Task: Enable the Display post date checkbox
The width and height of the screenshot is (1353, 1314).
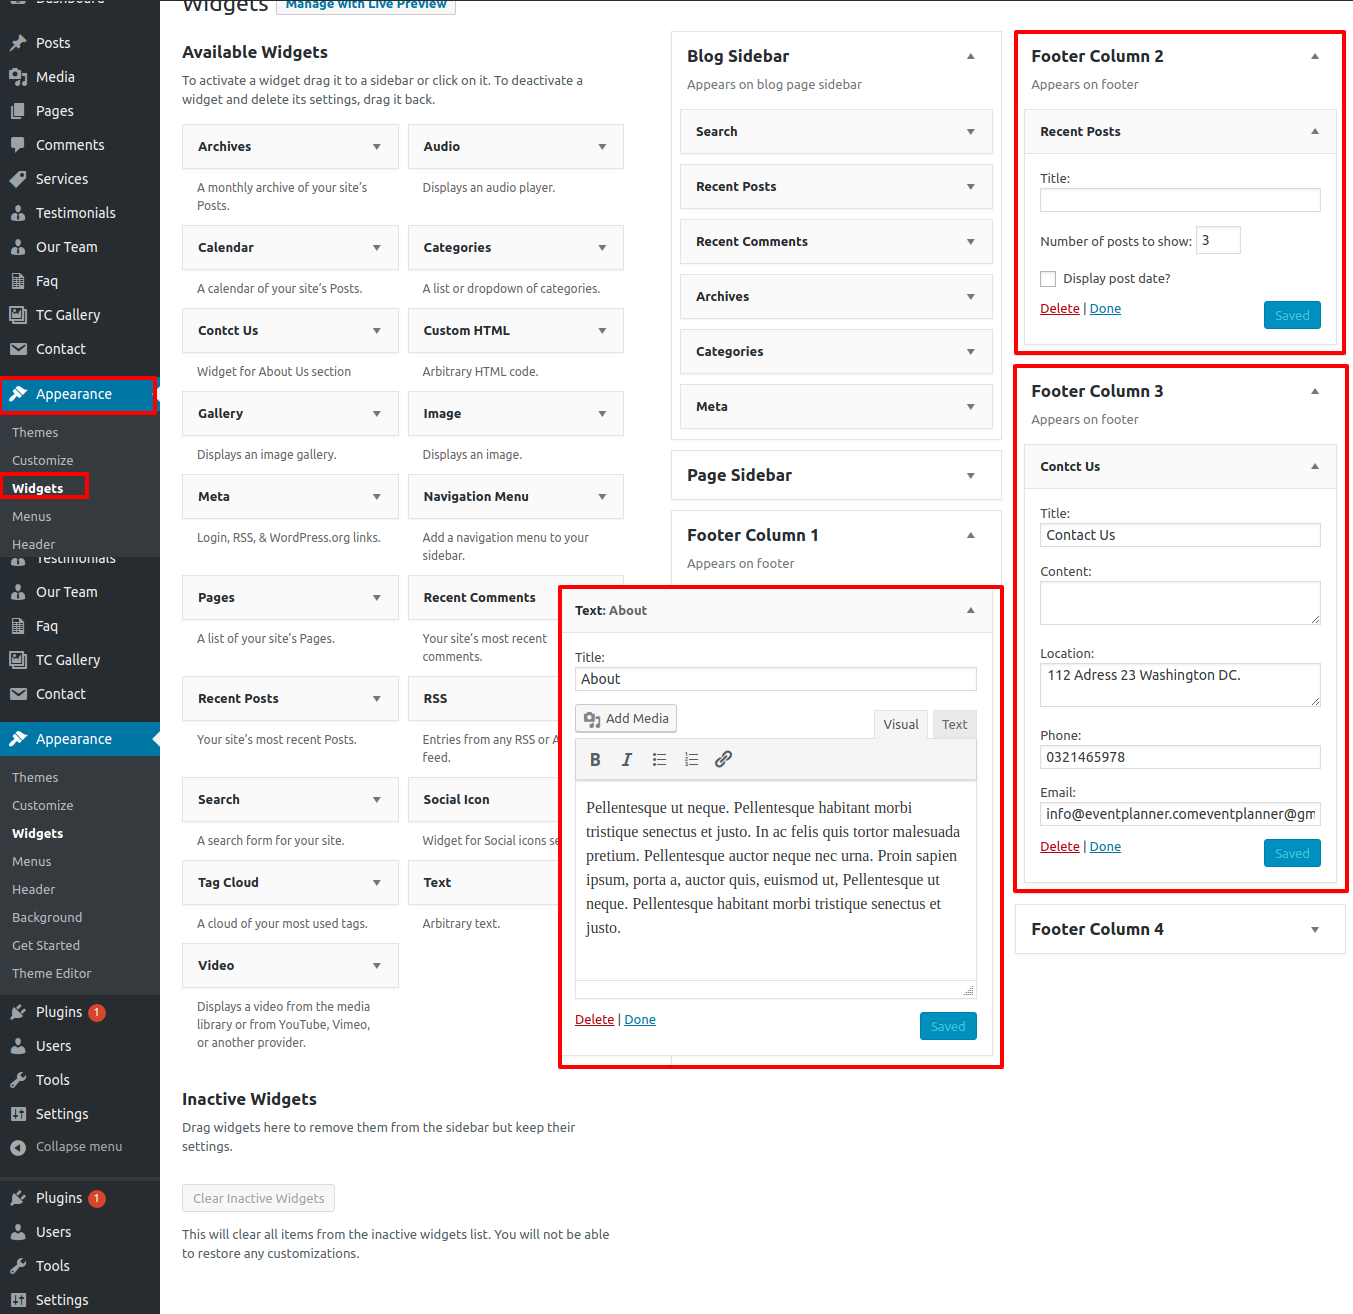Action: click(x=1048, y=279)
